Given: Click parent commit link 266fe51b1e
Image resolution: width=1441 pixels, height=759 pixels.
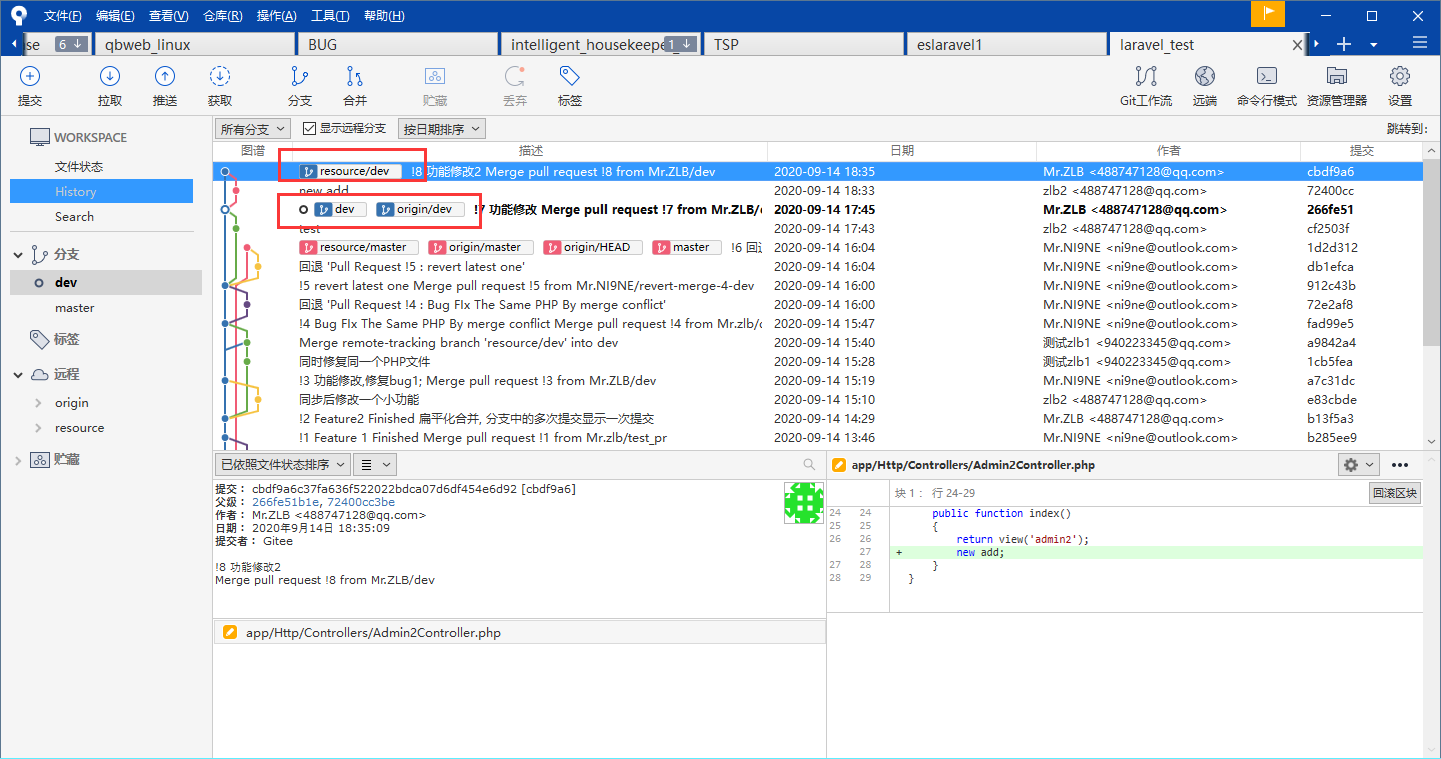Looking at the screenshot, I should pyautogui.click(x=286, y=502).
